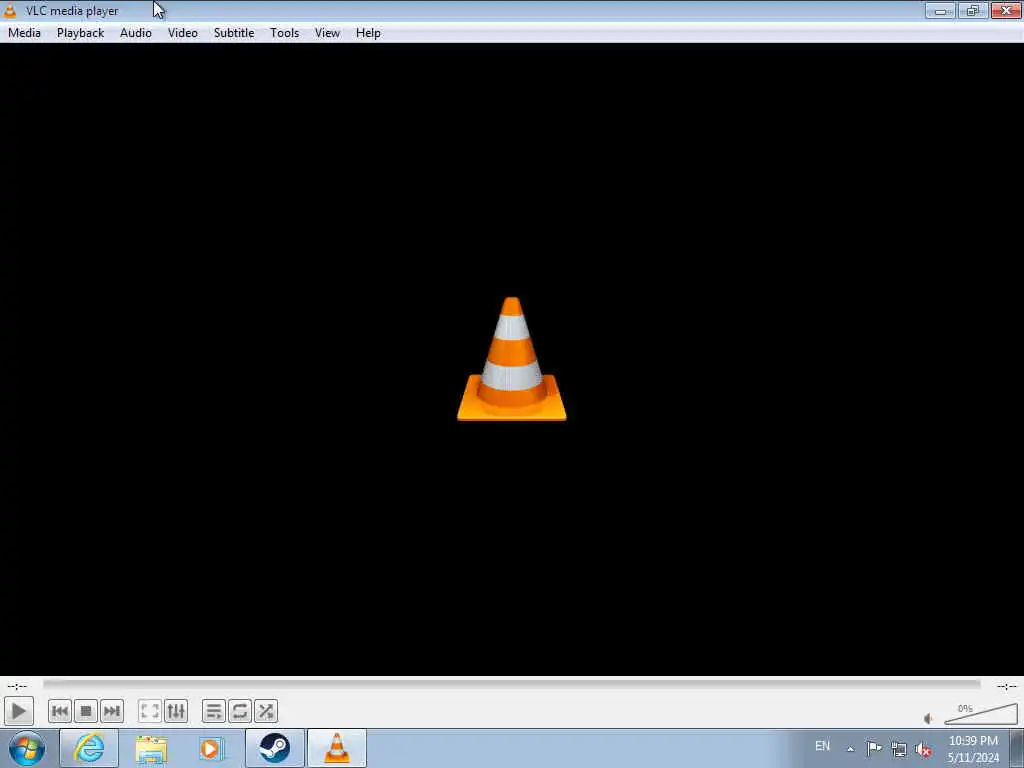Toggle fullscreen video mode
The height and width of the screenshot is (768, 1024).
(150, 711)
